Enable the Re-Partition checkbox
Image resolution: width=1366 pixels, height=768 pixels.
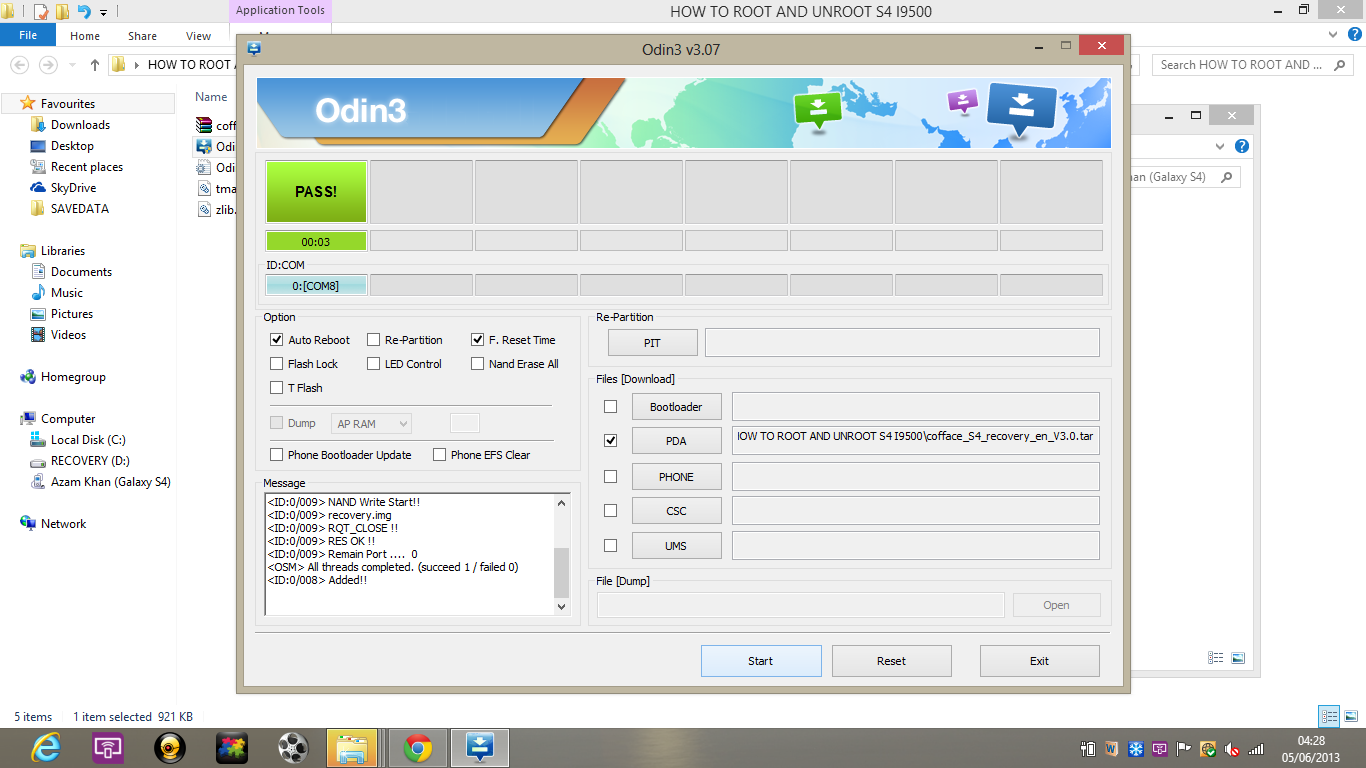pyautogui.click(x=374, y=340)
